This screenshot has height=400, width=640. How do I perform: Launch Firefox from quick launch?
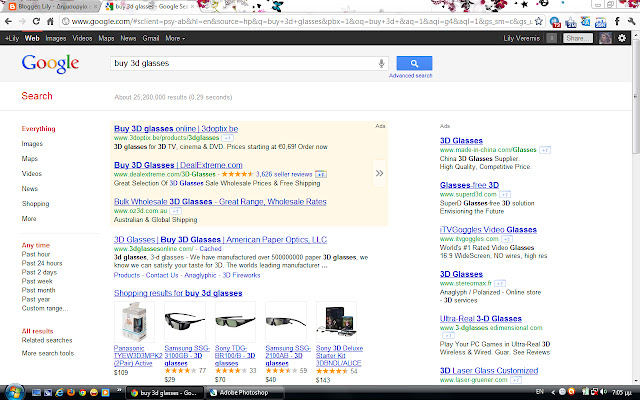coord(71,393)
